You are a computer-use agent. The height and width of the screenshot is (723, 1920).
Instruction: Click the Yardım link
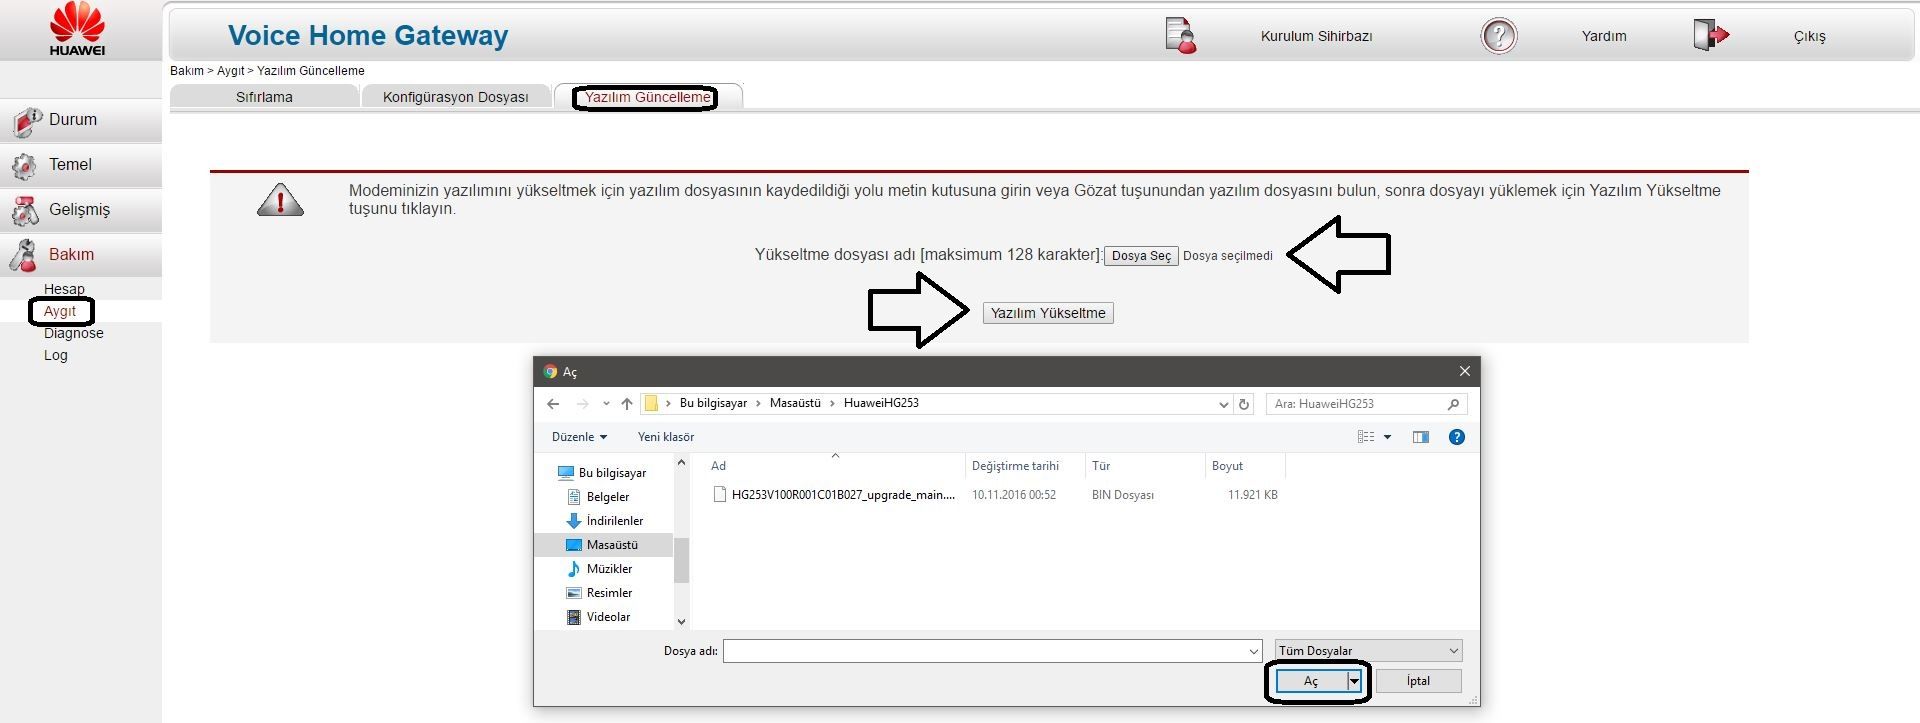(x=1604, y=36)
